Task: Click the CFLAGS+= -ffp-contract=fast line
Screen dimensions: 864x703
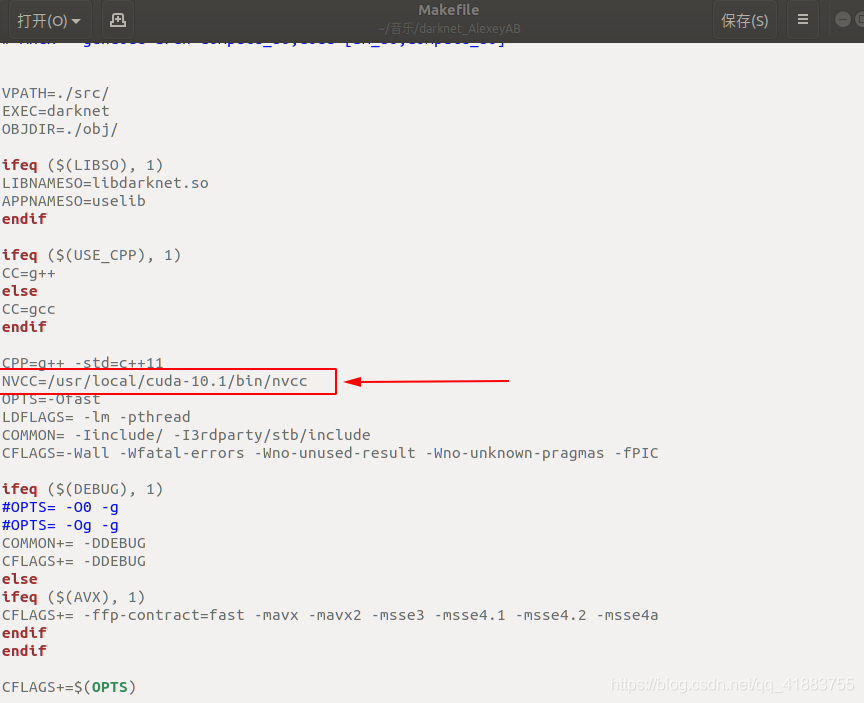Action: pos(330,615)
